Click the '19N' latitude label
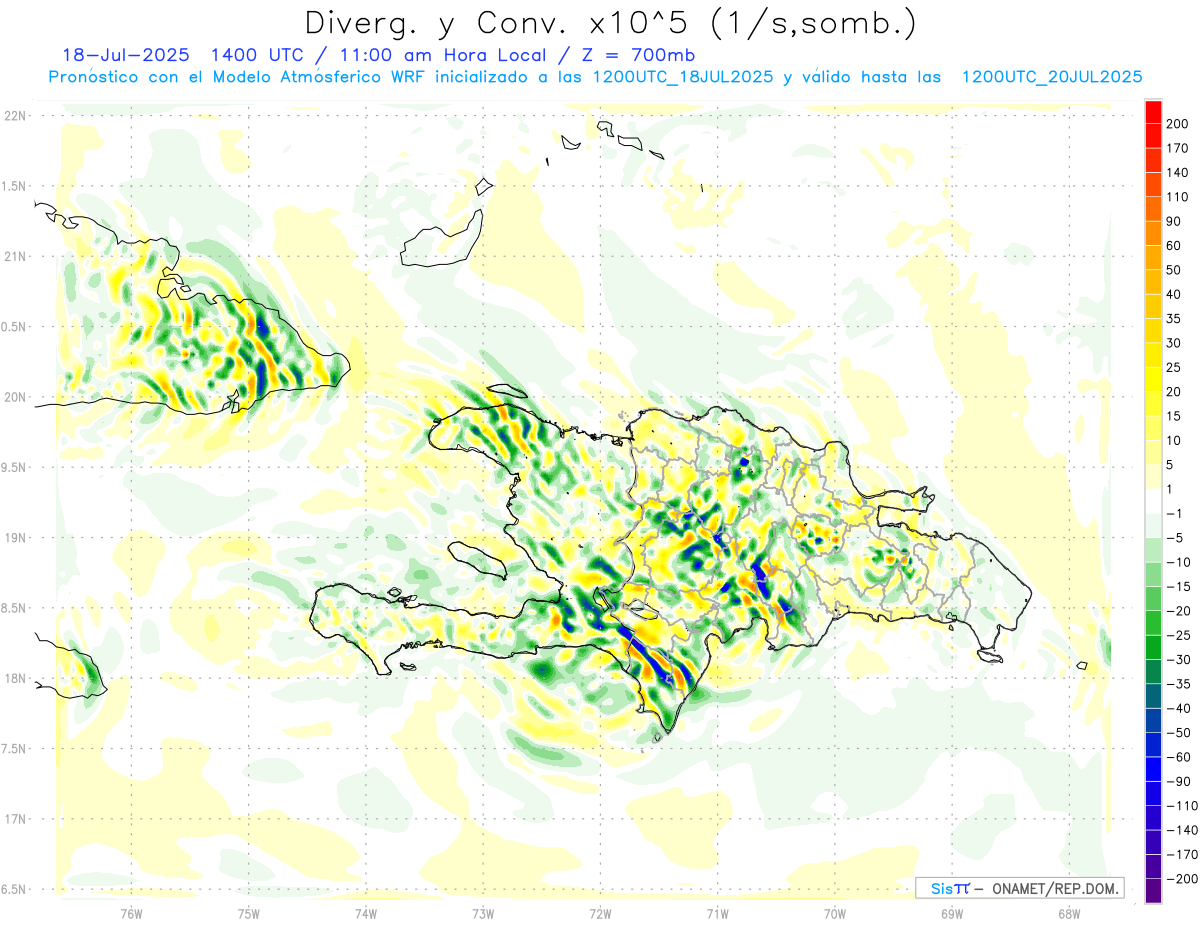1200x927 pixels. 15,538
